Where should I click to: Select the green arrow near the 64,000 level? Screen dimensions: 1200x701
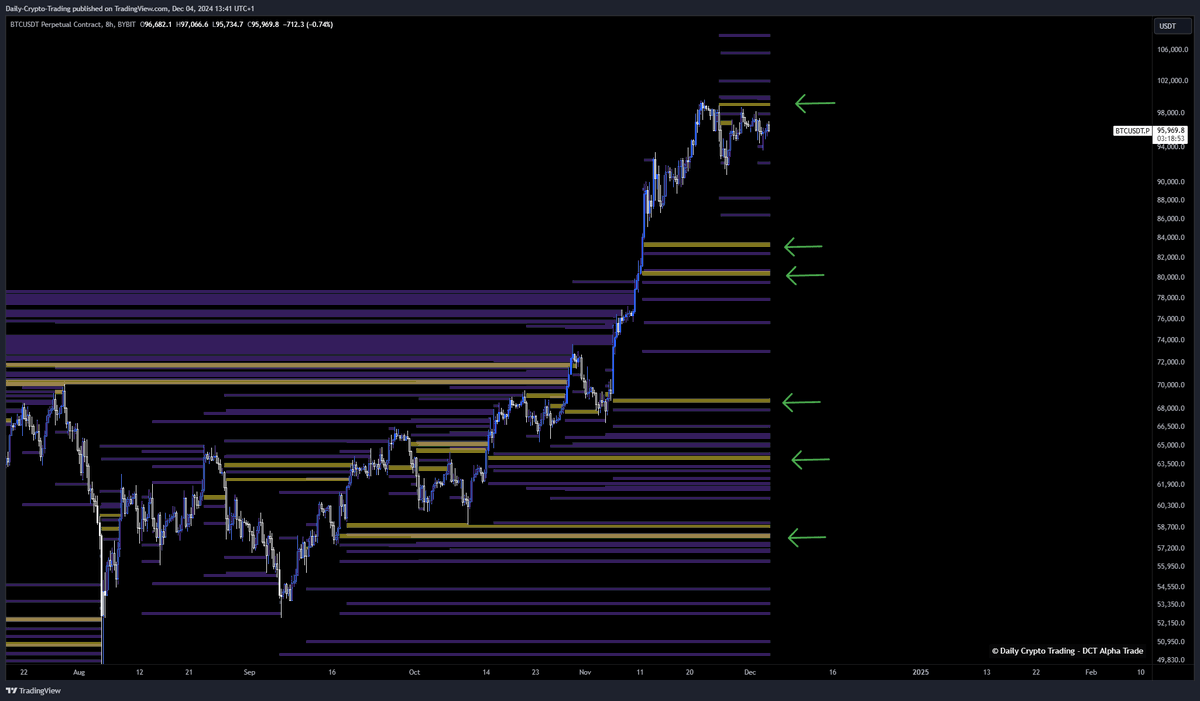click(810, 460)
